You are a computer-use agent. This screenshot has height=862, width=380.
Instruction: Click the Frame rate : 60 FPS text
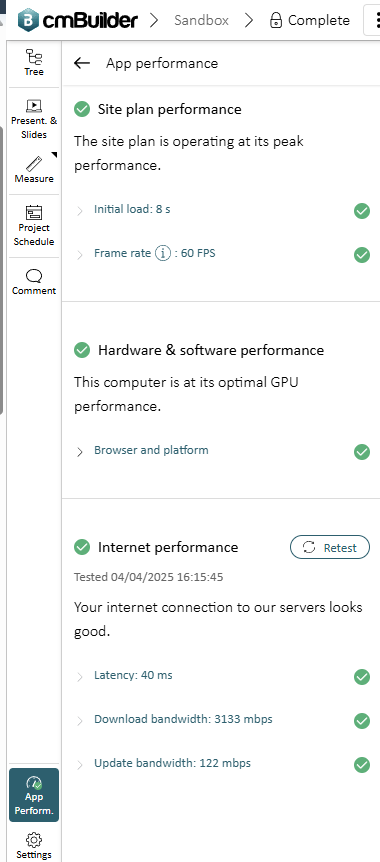click(155, 253)
